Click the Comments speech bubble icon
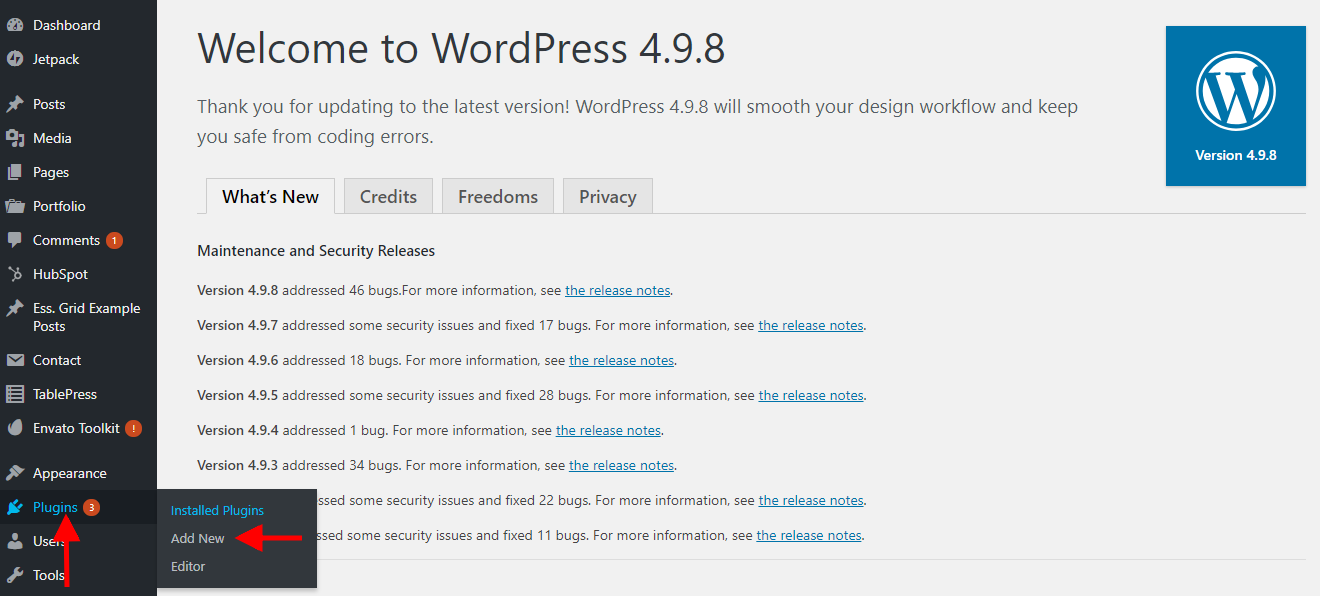Image resolution: width=1320 pixels, height=596 pixels. pos(15,240)
